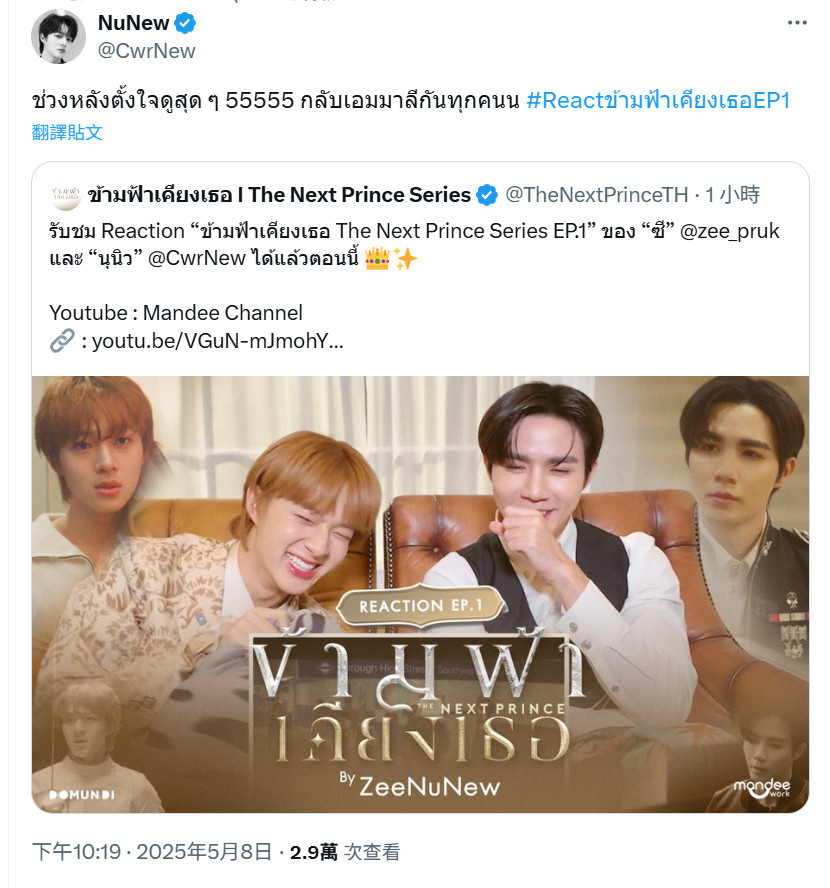Click the 翻譯貼文 translate post link
The image size is (830, 888).
(67, 133)
